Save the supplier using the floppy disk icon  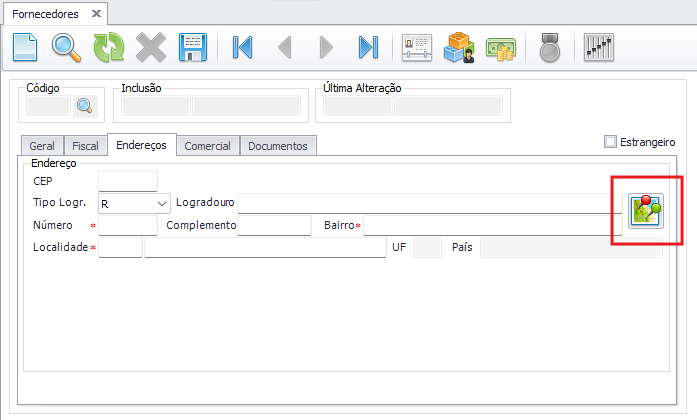pos(192,47)
